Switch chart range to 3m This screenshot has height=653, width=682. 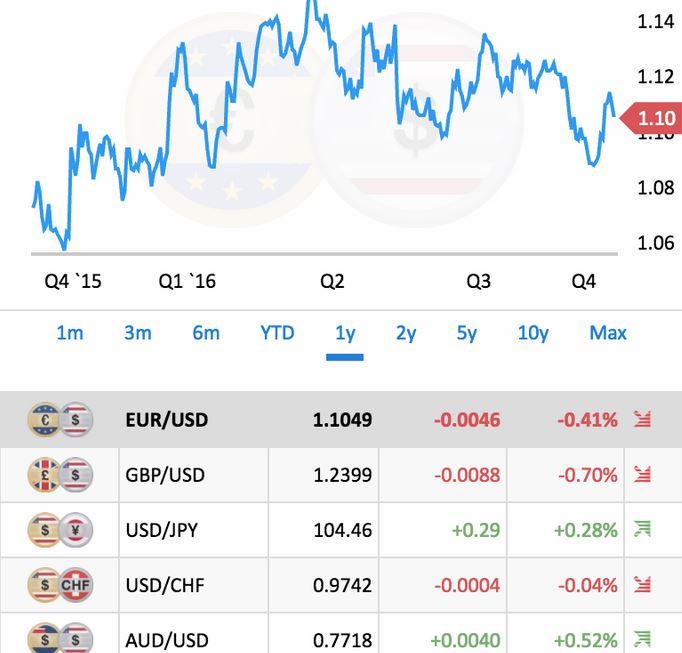pos(137,333)
